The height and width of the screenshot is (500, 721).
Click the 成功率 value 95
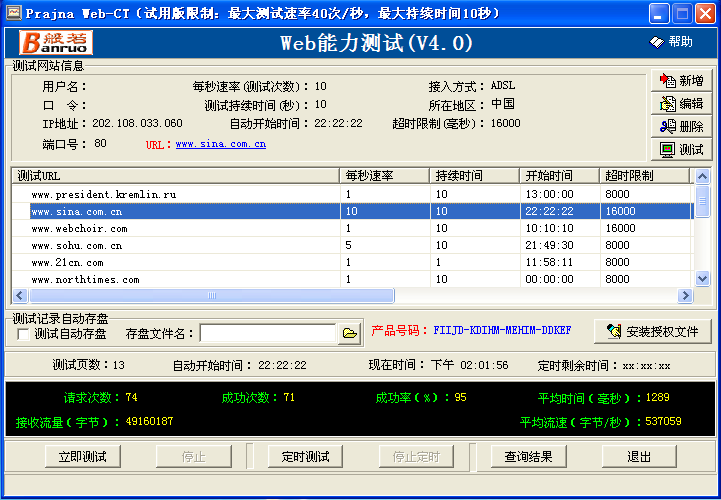coord(460,397)
